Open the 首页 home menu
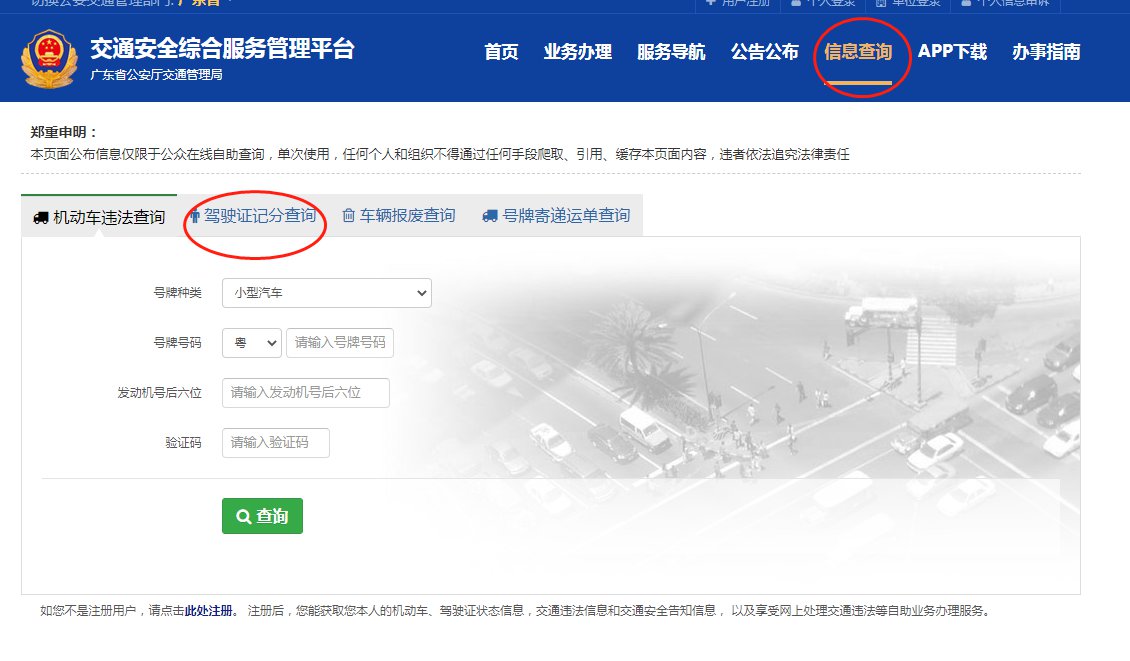This screenshot has width=1130, height=661. tap(501, 52)
